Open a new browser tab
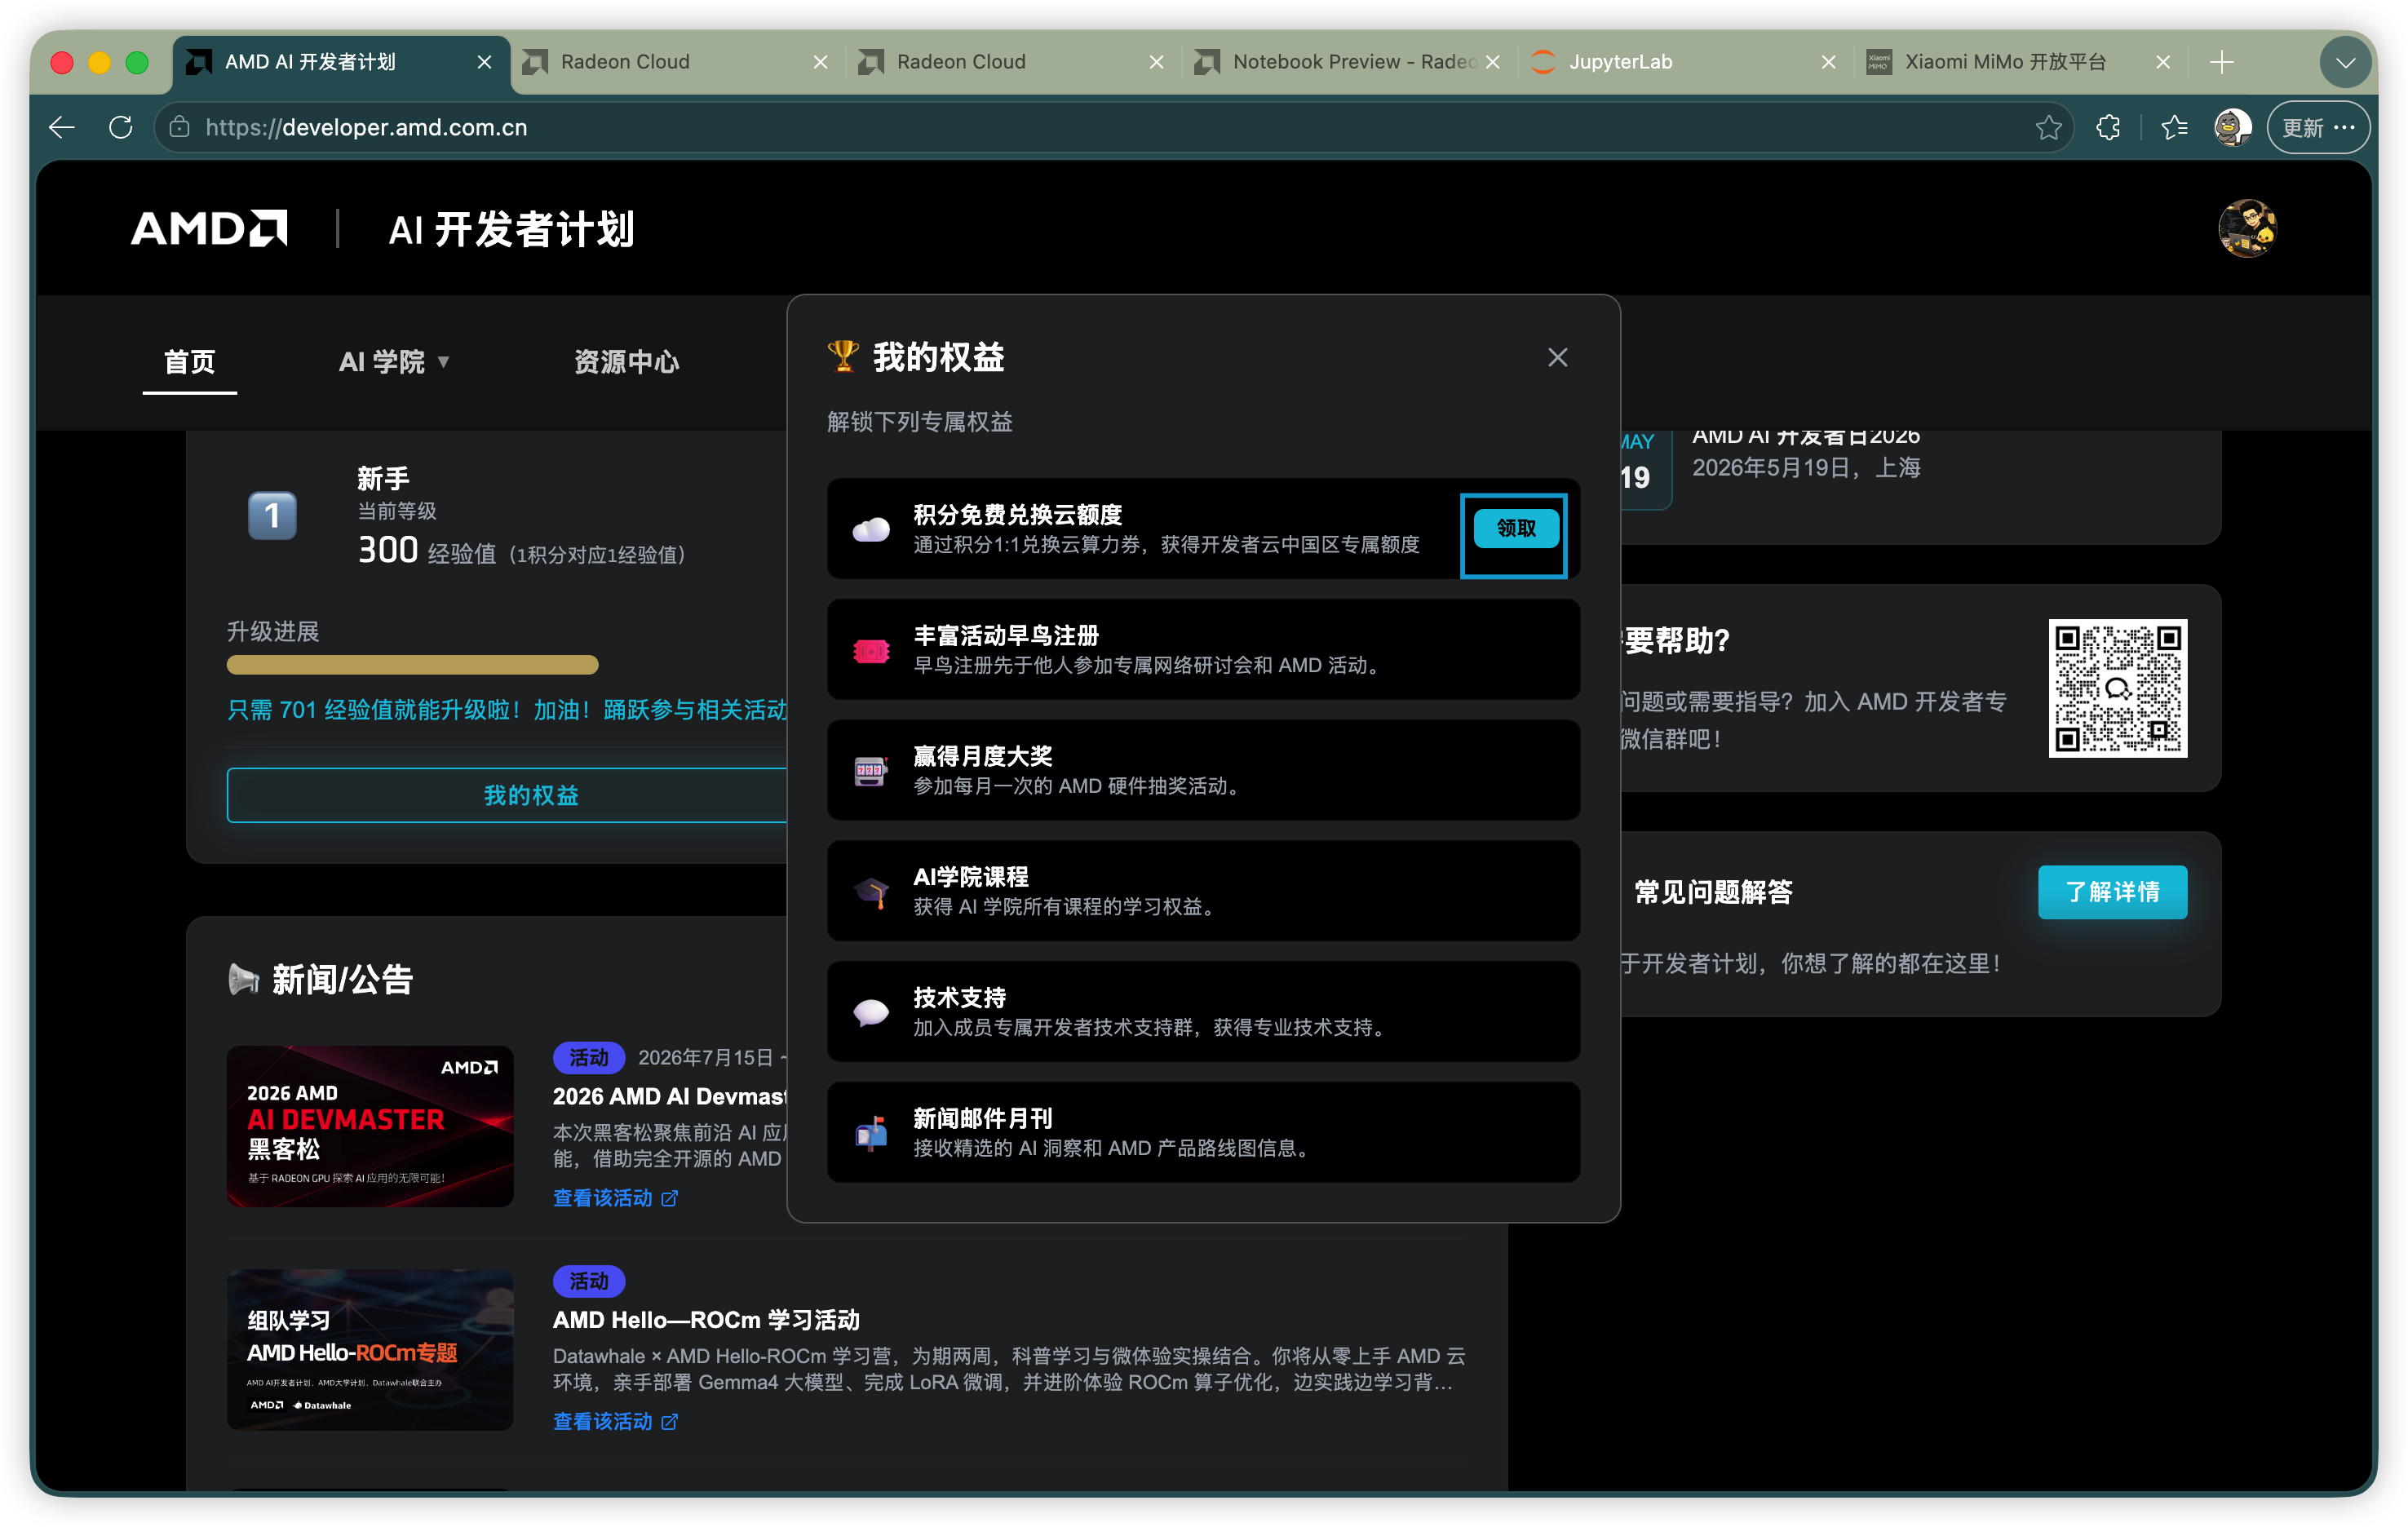The image size is (2408, 1527). coord(2222,62)
